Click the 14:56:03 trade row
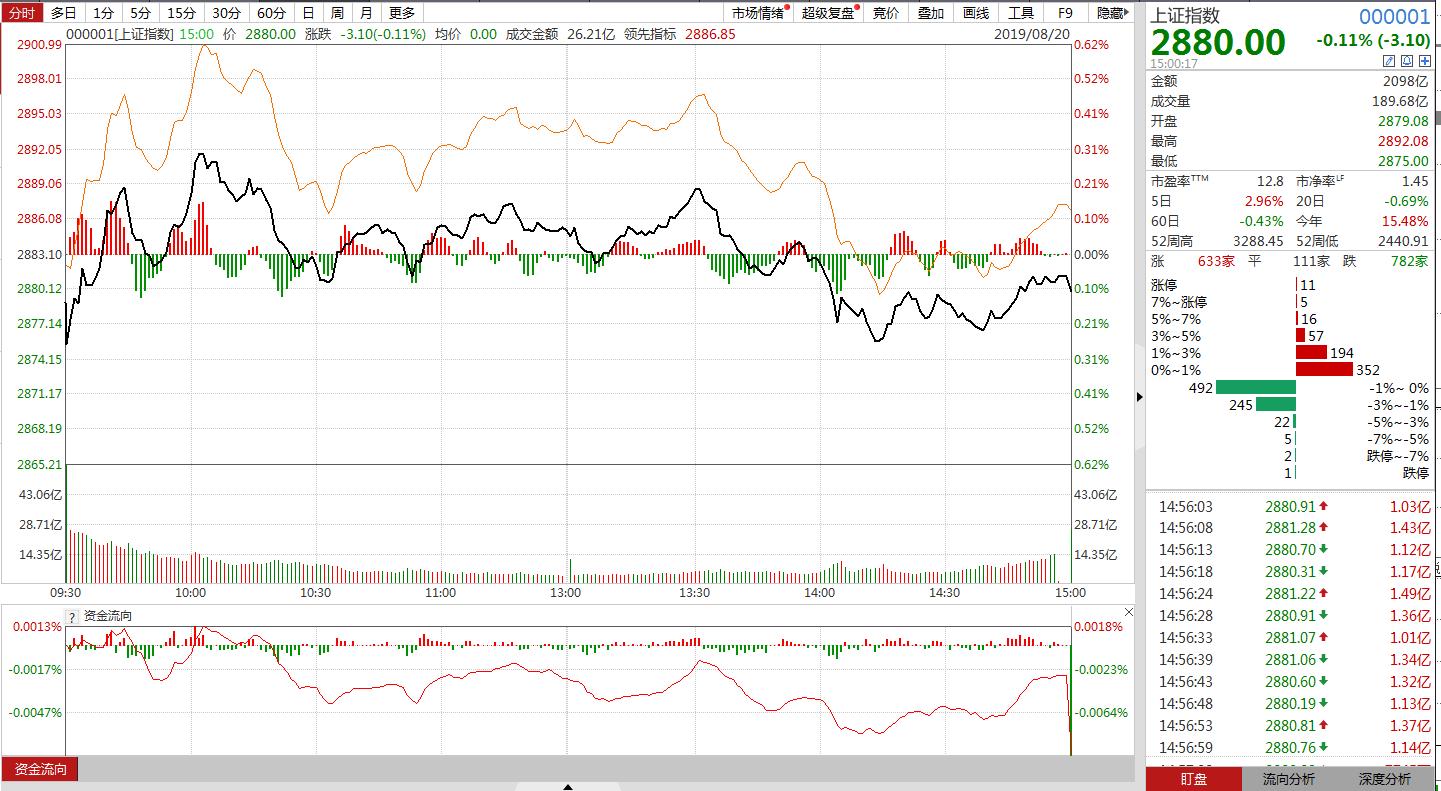1441x791 pixels. pos(1290,507)
